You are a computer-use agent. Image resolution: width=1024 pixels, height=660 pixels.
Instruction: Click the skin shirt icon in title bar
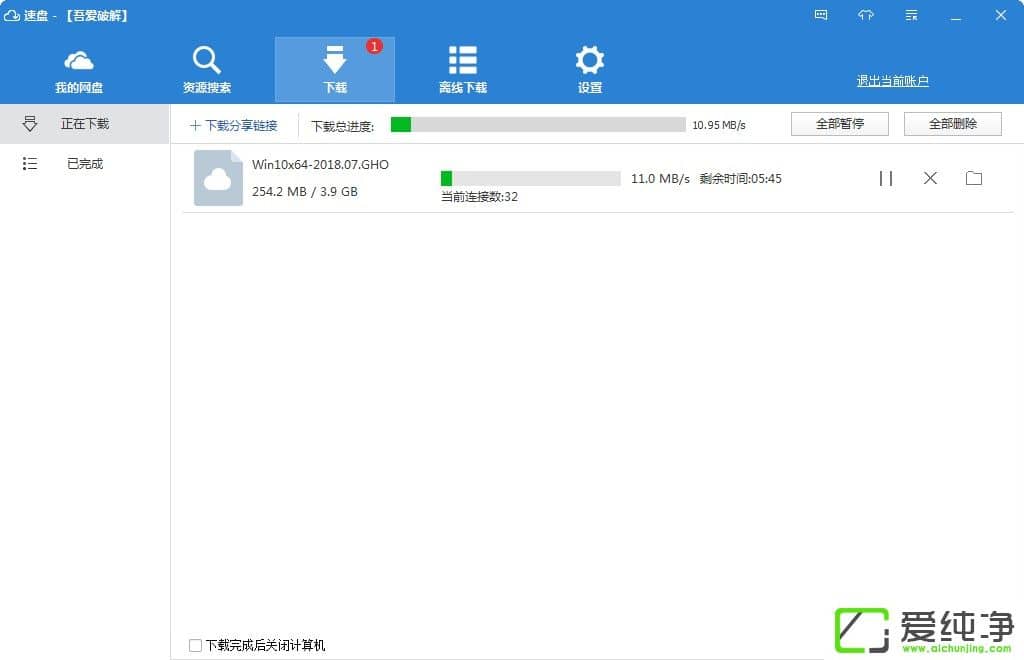pos(866,15)
